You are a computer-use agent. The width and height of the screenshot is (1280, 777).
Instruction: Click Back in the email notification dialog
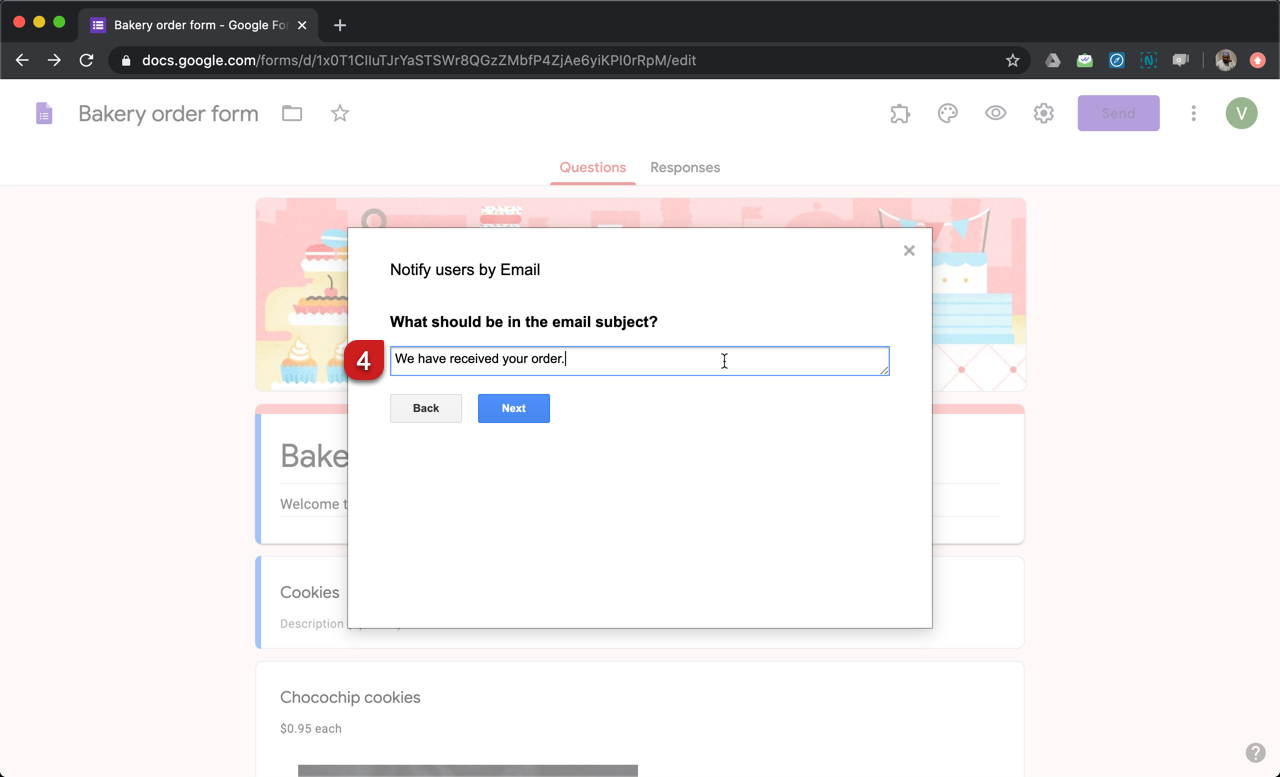point(425,408)
